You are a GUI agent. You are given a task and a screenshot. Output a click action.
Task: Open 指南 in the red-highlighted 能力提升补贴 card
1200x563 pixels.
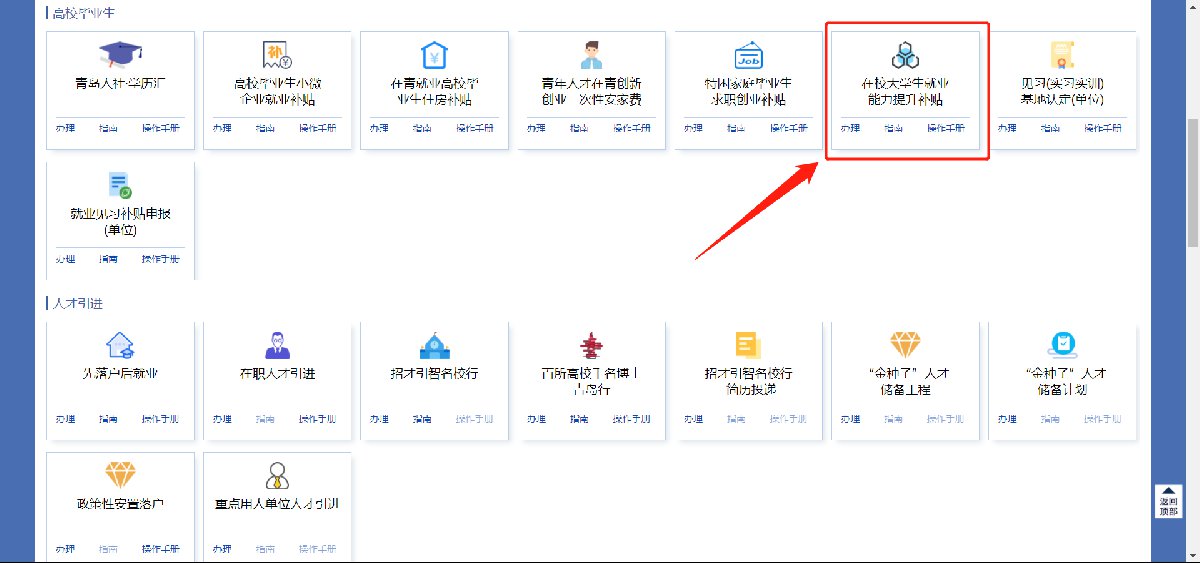[894, 129]
